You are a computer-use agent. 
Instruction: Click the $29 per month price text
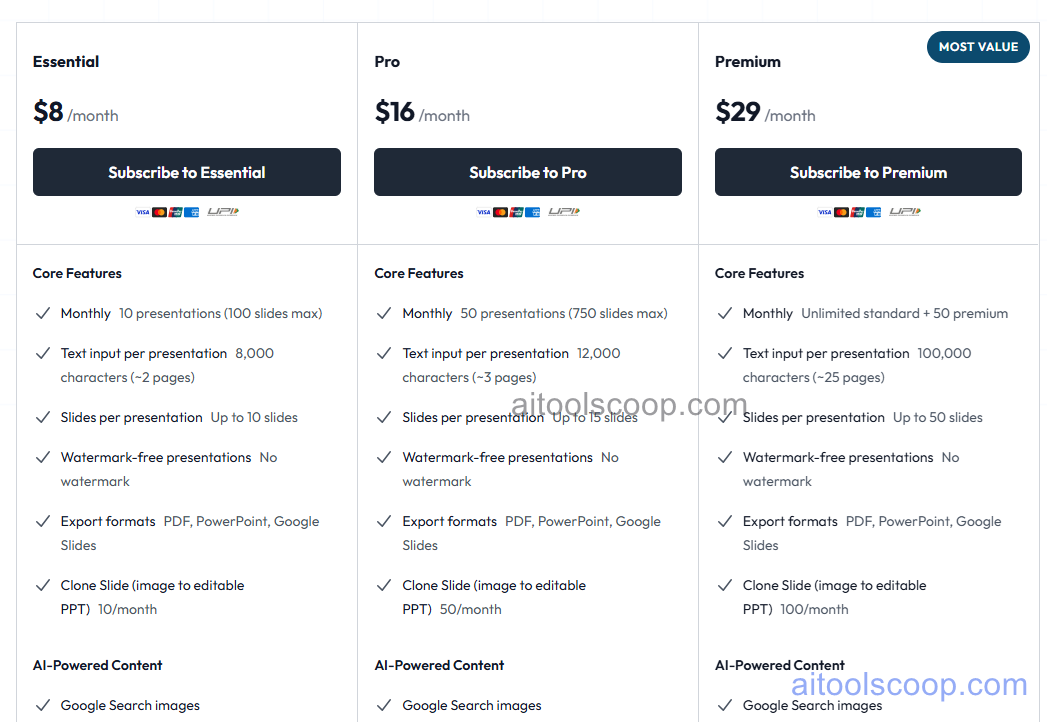[x=766, y=112]
